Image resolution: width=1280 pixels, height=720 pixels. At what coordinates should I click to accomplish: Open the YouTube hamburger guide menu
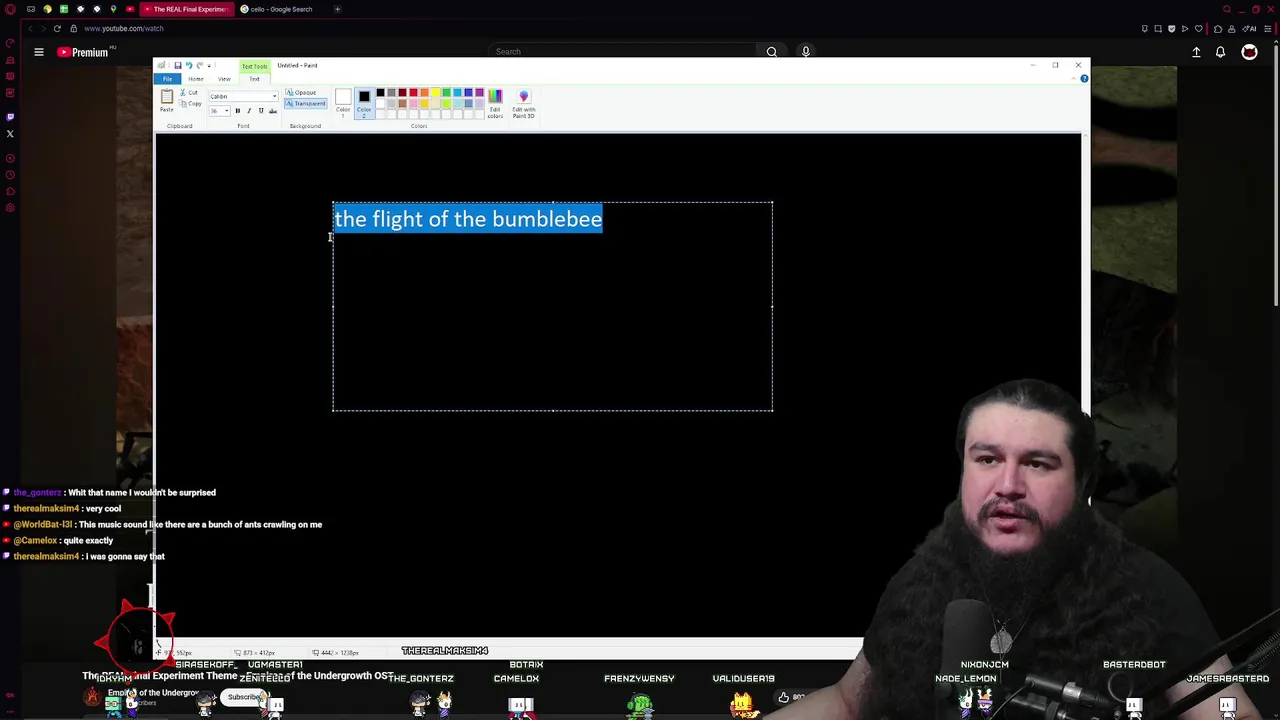pyautogui.click(x=39, y=52)
